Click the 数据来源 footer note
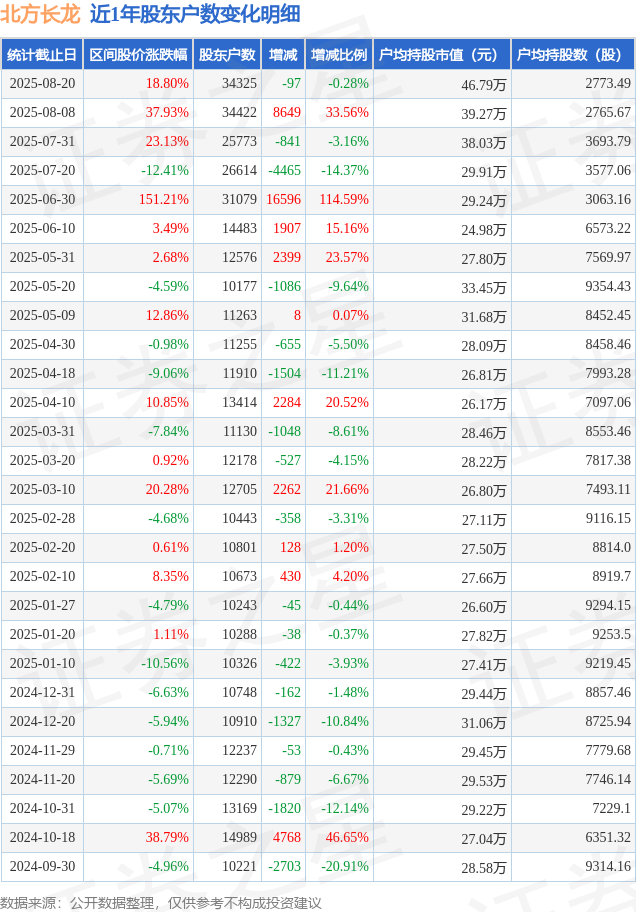Screen dimensions: 636x912 tap(161, 903)
